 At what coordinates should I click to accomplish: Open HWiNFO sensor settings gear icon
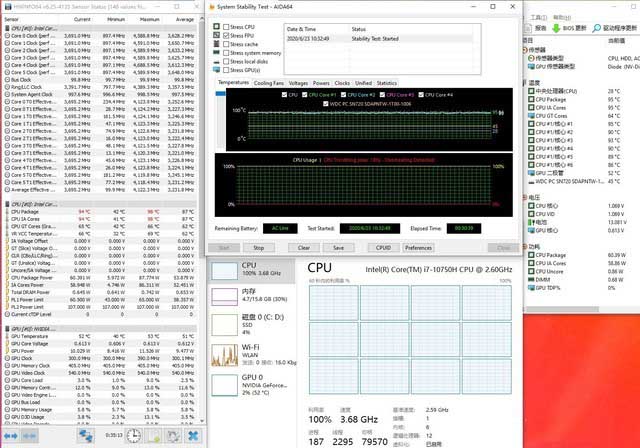[173, 436]
